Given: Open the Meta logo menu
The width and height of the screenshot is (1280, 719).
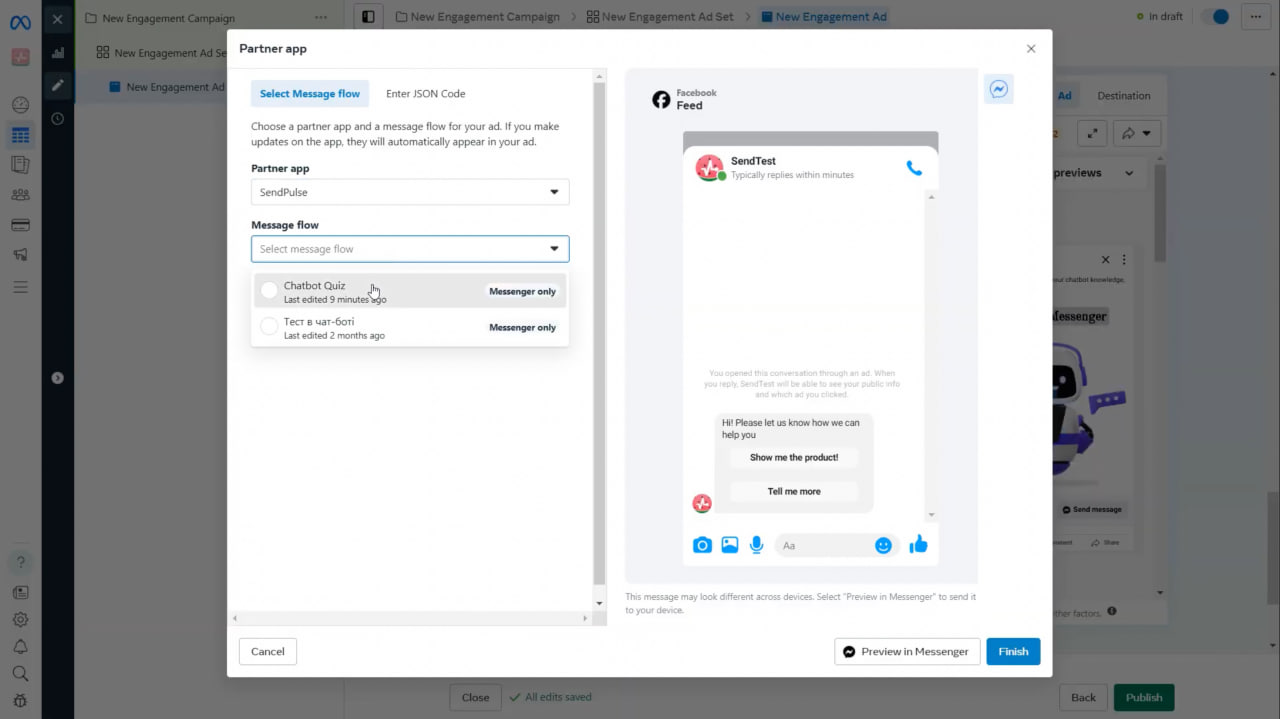Looking at the screenshot, I should (x=20, y=22).
